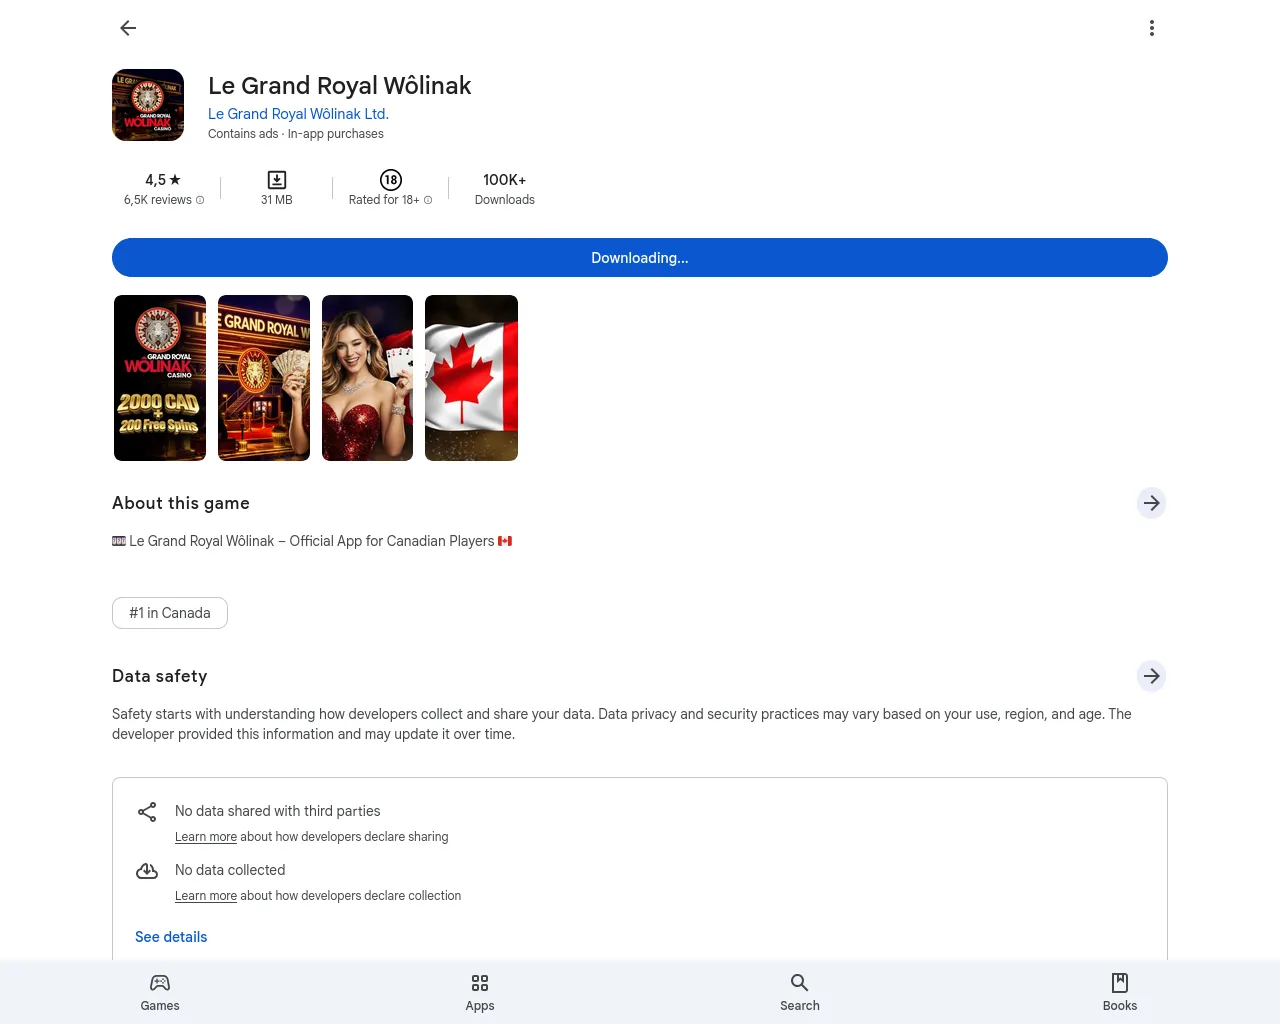
Task: Tap the Le Grand Royal Wôlinak app icon
Action: tap(148, 105)
